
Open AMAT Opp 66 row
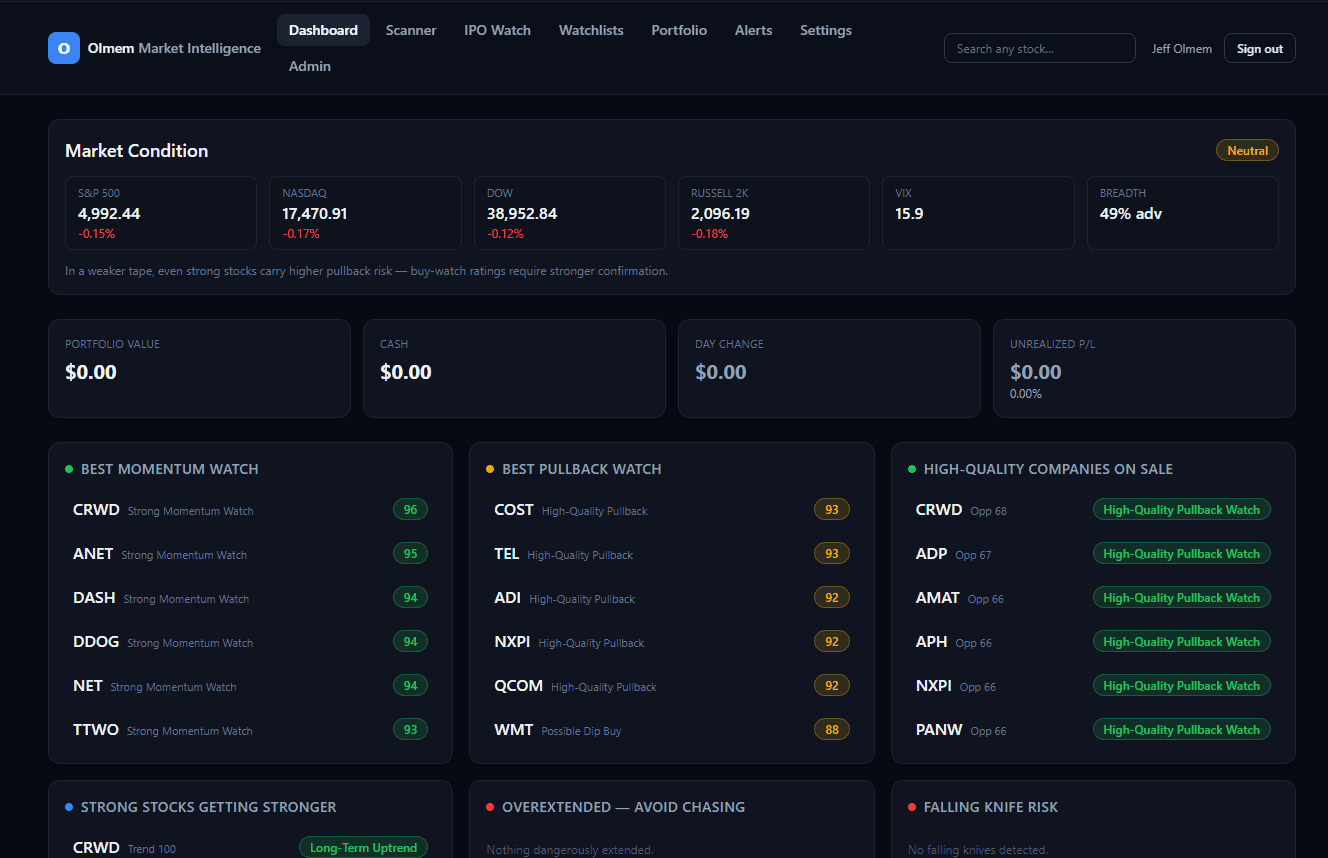(x=1093, y=598)
